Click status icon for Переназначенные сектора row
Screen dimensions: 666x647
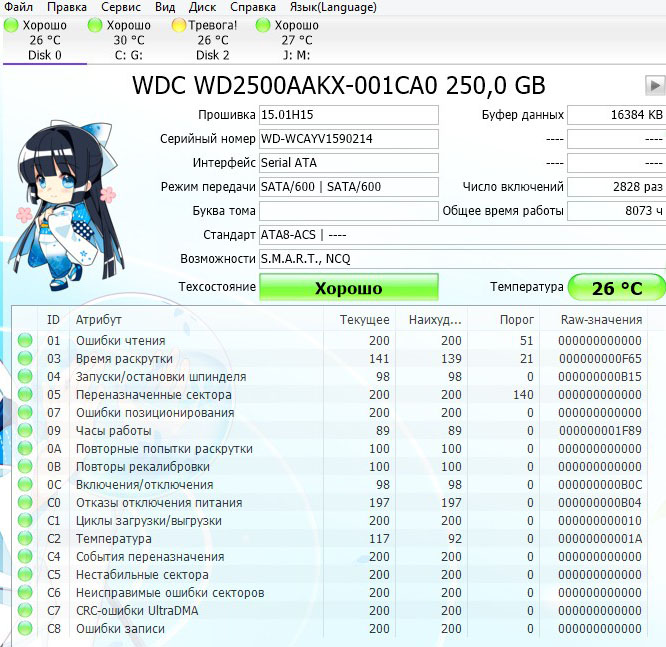(x=25, y=394)
